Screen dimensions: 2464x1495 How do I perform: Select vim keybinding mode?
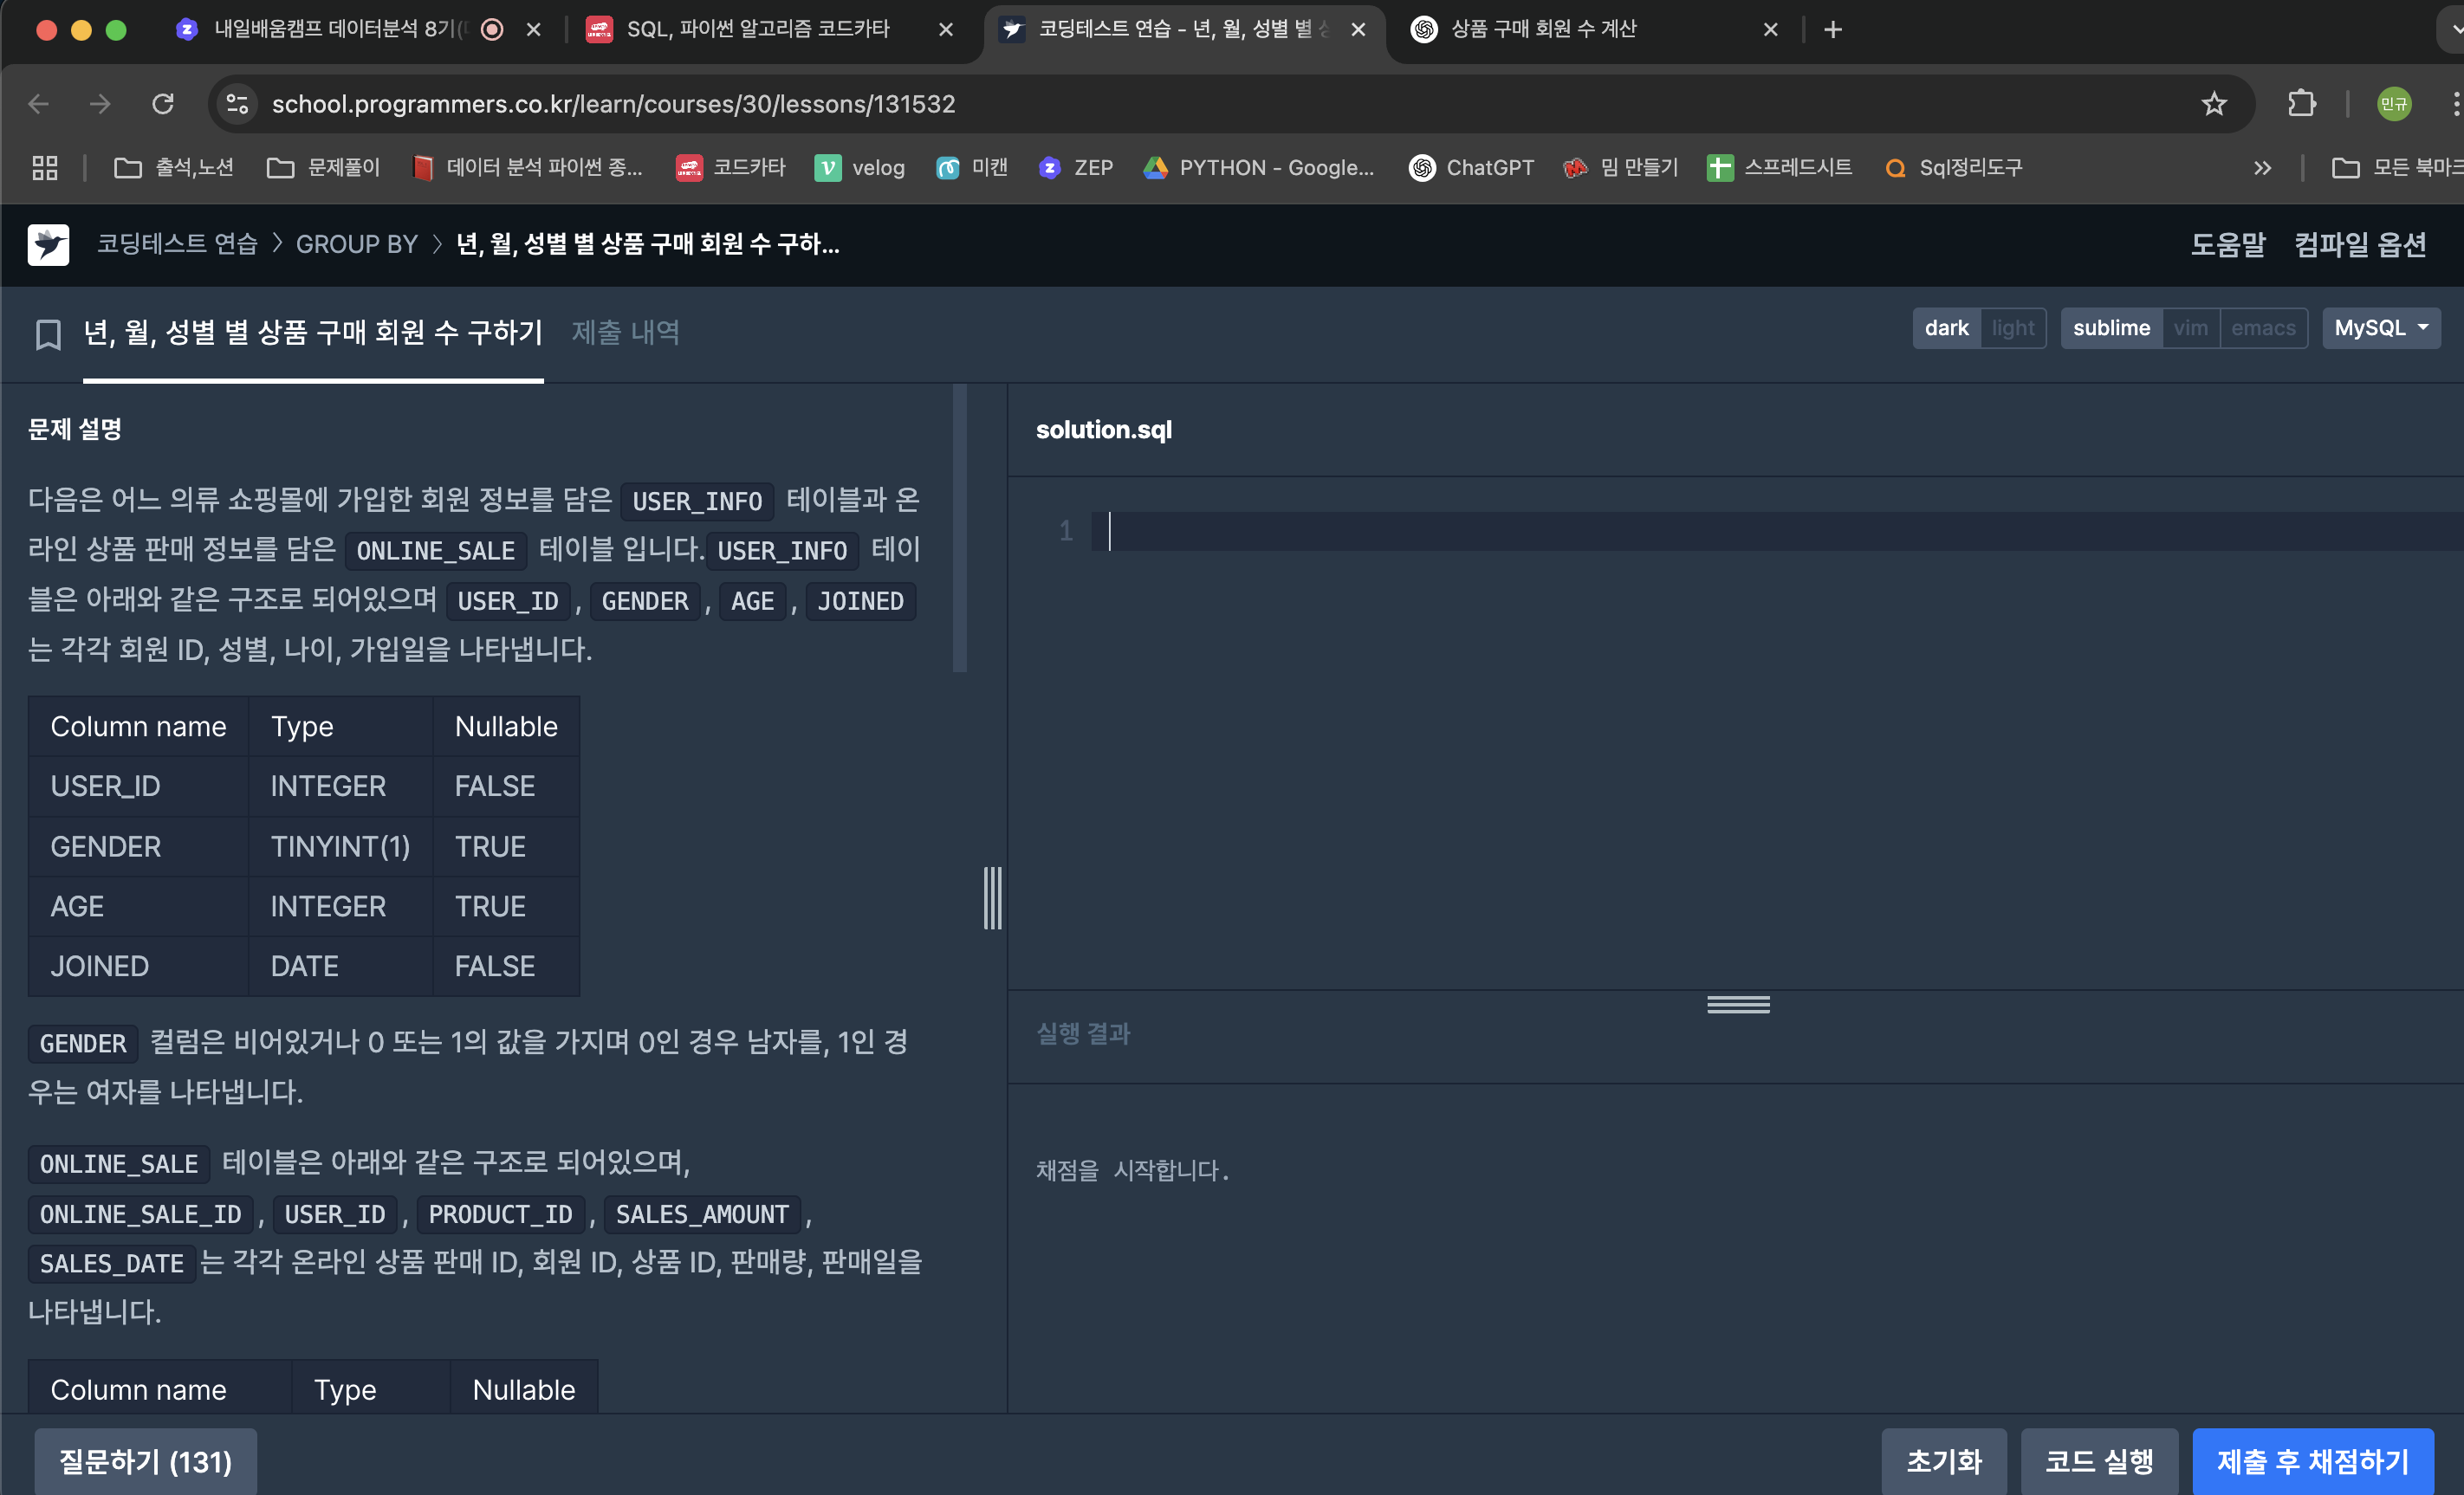click(2190, 328)
